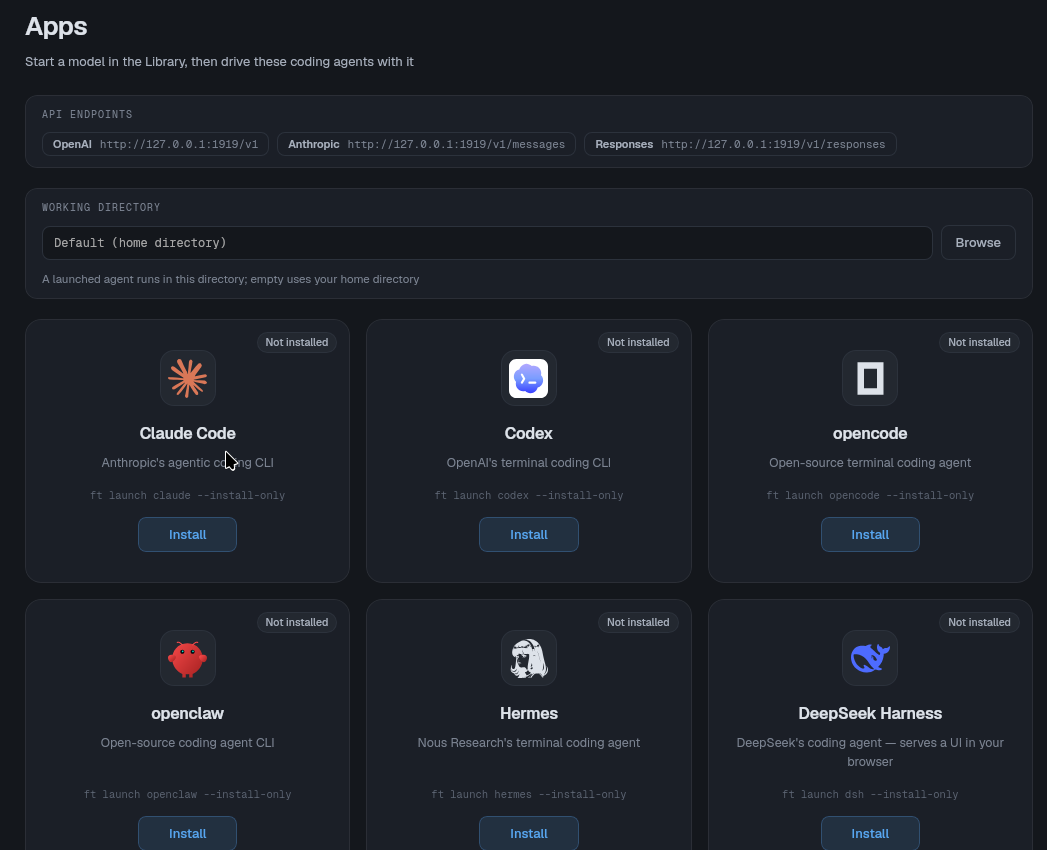Click DeepSeek's 'serves a UI in your browser' description
The image size is (1047, 850).
tap(869, 752)
